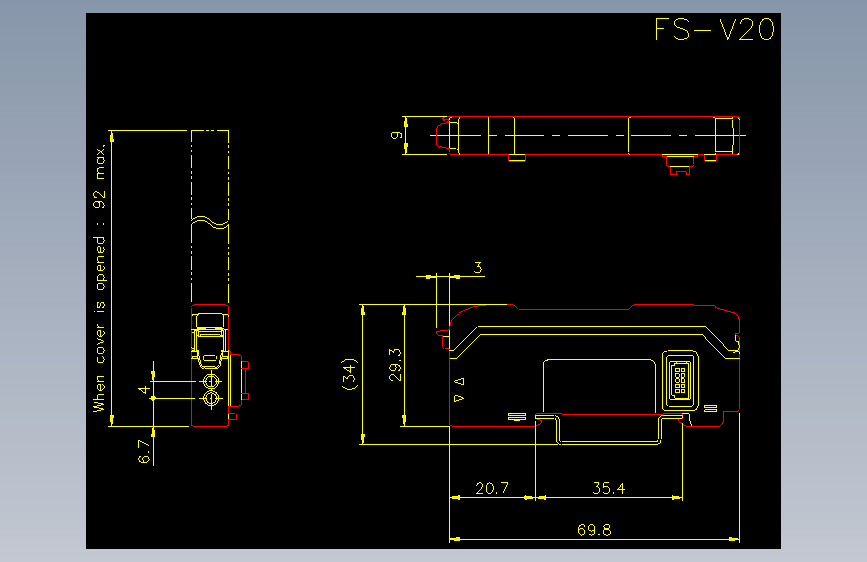Select the 4 spacing dimension
The height and width of the screenshot is (562, 867).
pos(144,389)
